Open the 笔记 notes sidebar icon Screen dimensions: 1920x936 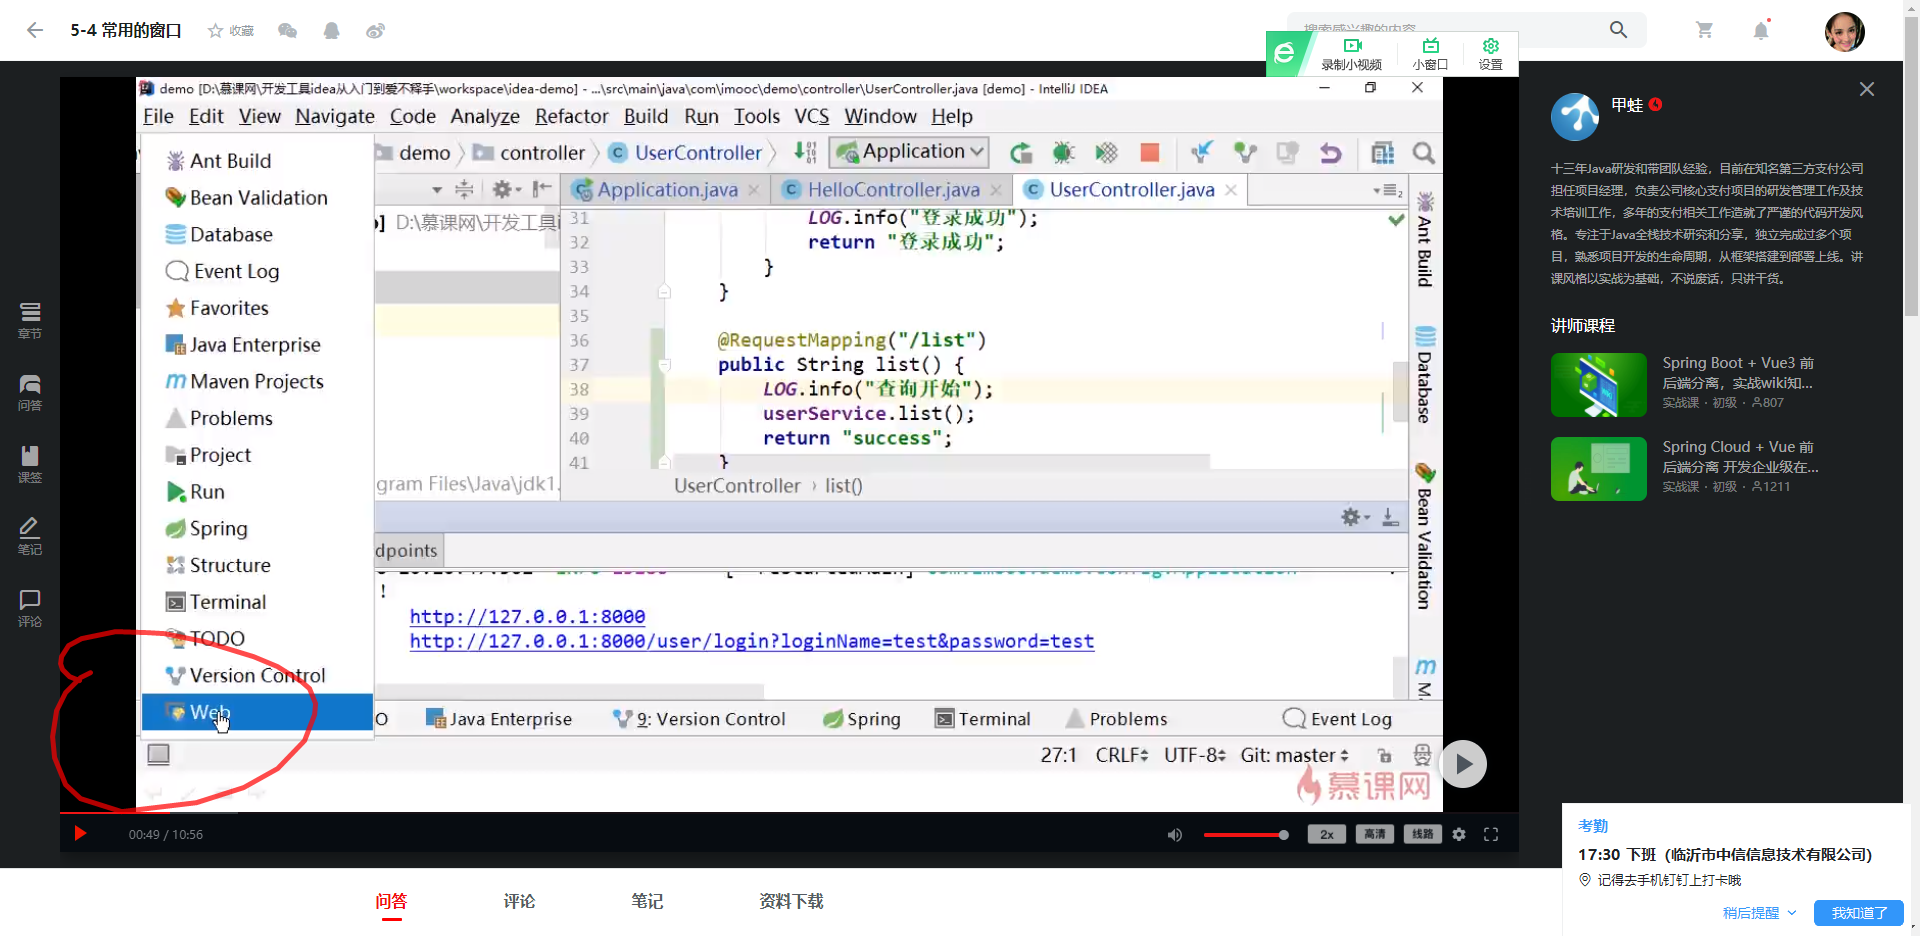(x=30, y=537)
